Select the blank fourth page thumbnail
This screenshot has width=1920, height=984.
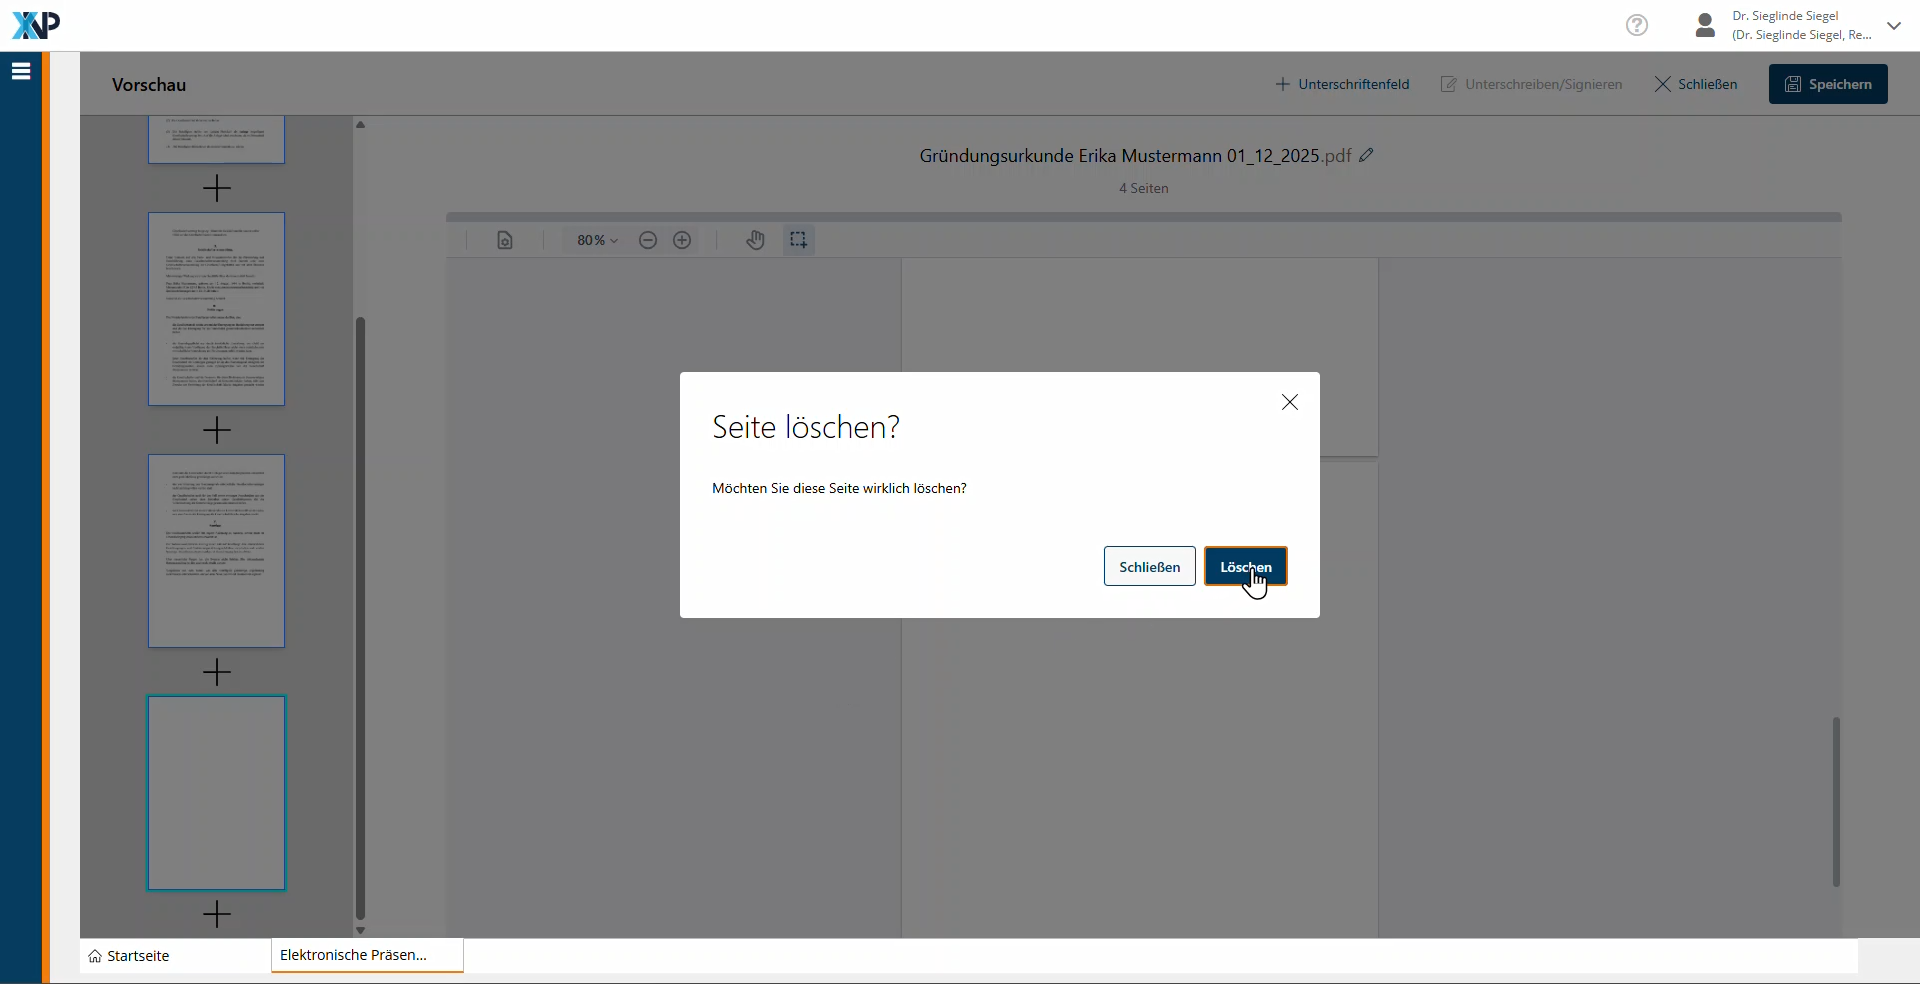[216, 792]
